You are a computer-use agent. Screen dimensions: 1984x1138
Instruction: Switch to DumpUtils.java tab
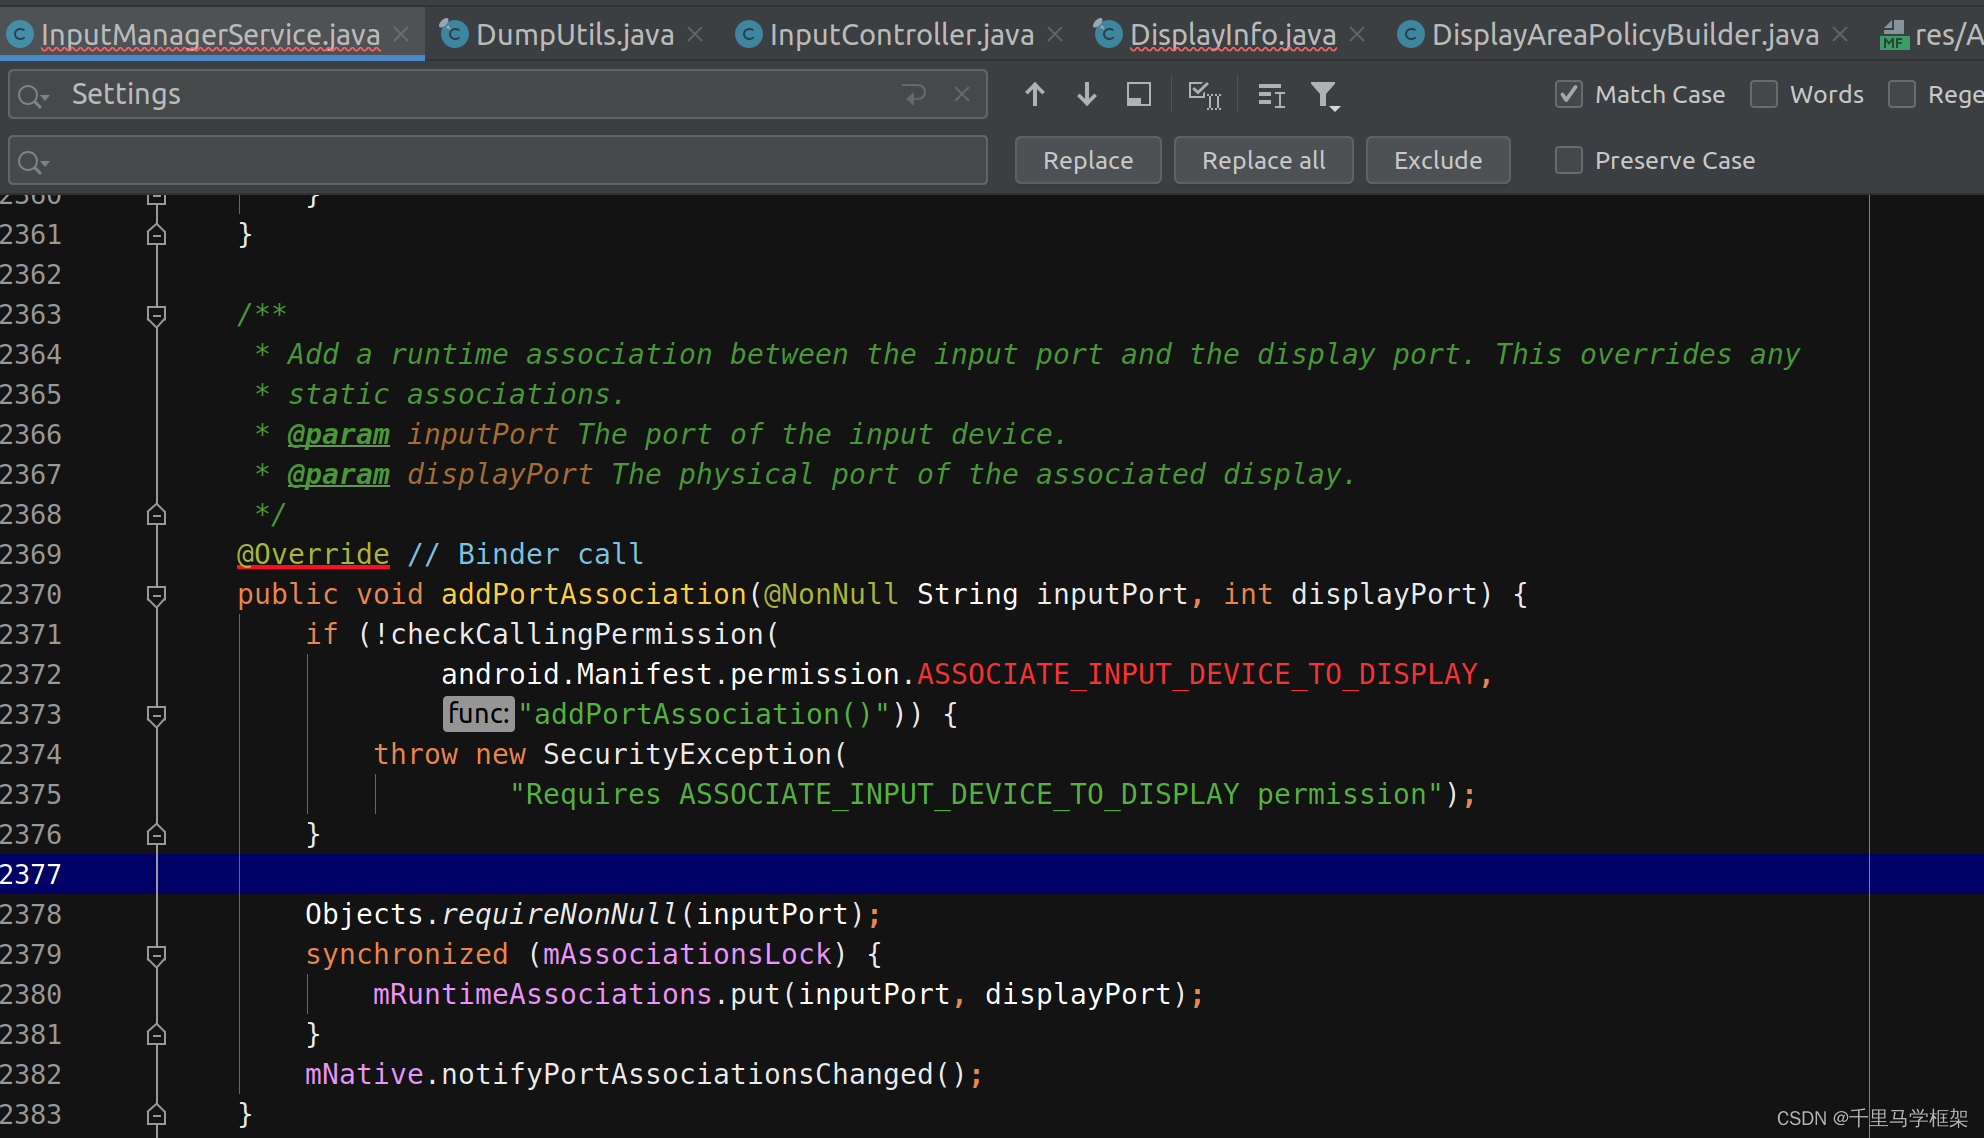574,35
